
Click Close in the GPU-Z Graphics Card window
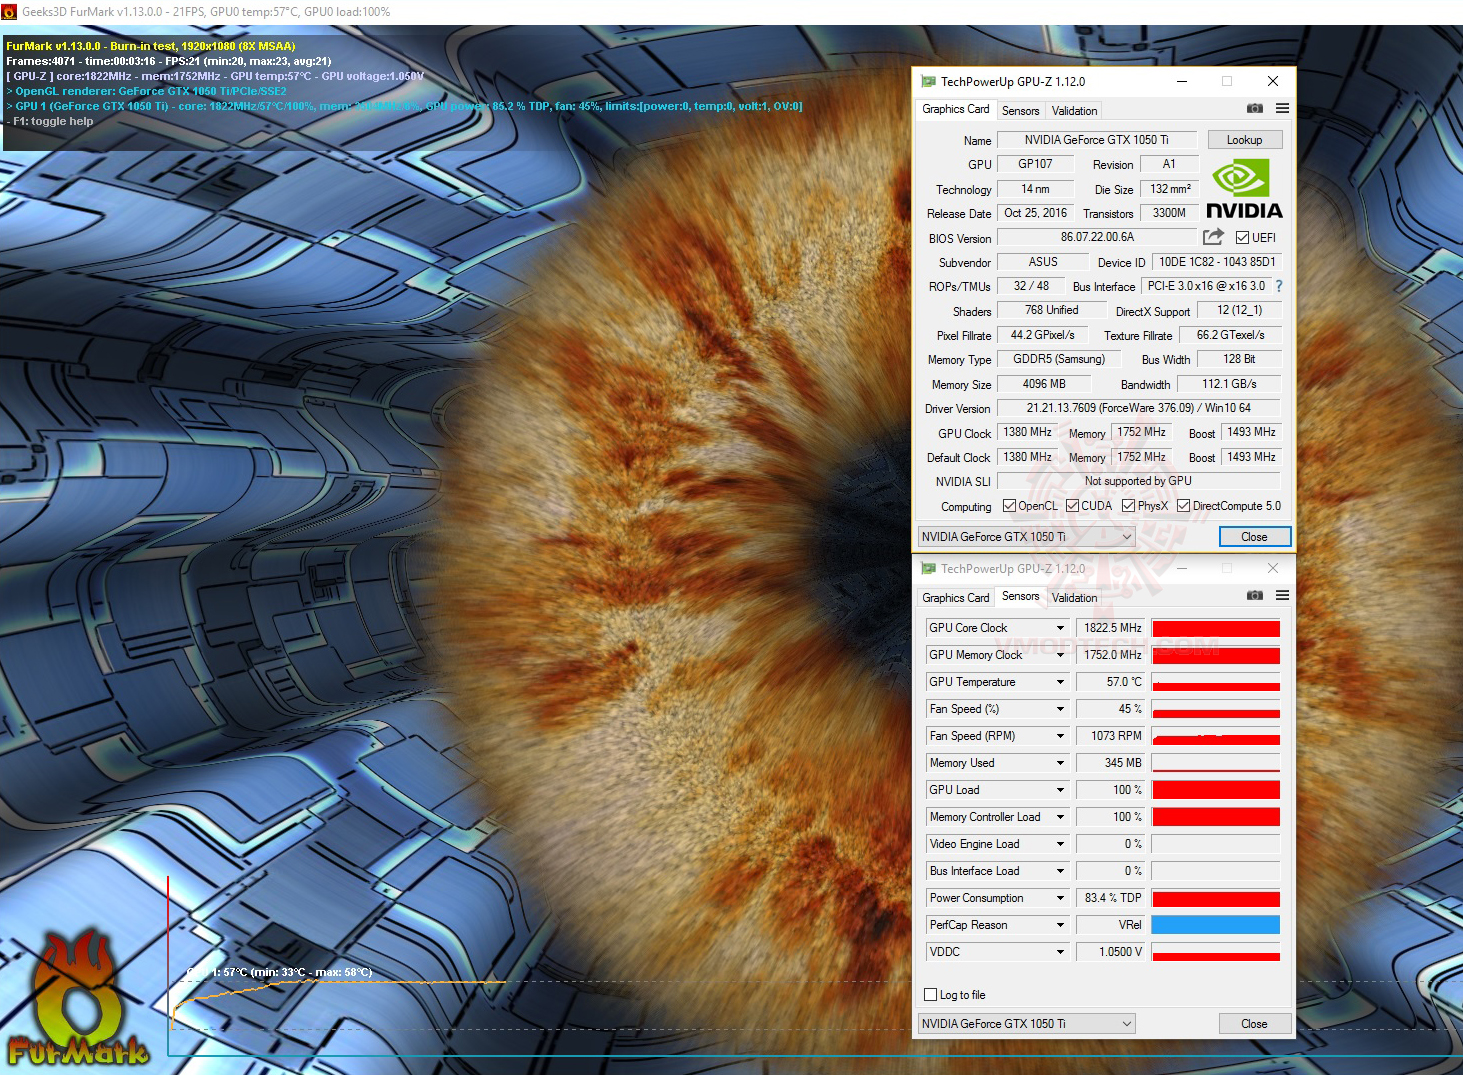click(x=1255, y=537)
